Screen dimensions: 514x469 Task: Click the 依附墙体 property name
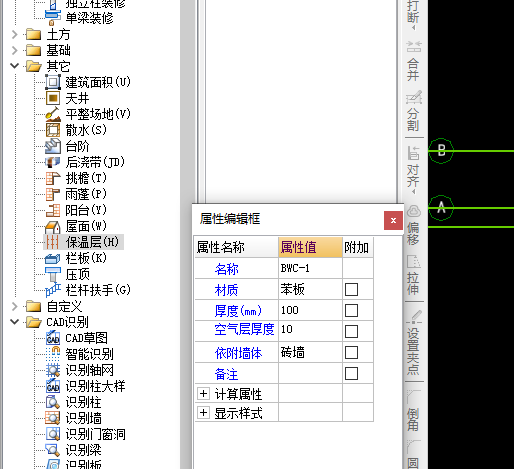238,353
